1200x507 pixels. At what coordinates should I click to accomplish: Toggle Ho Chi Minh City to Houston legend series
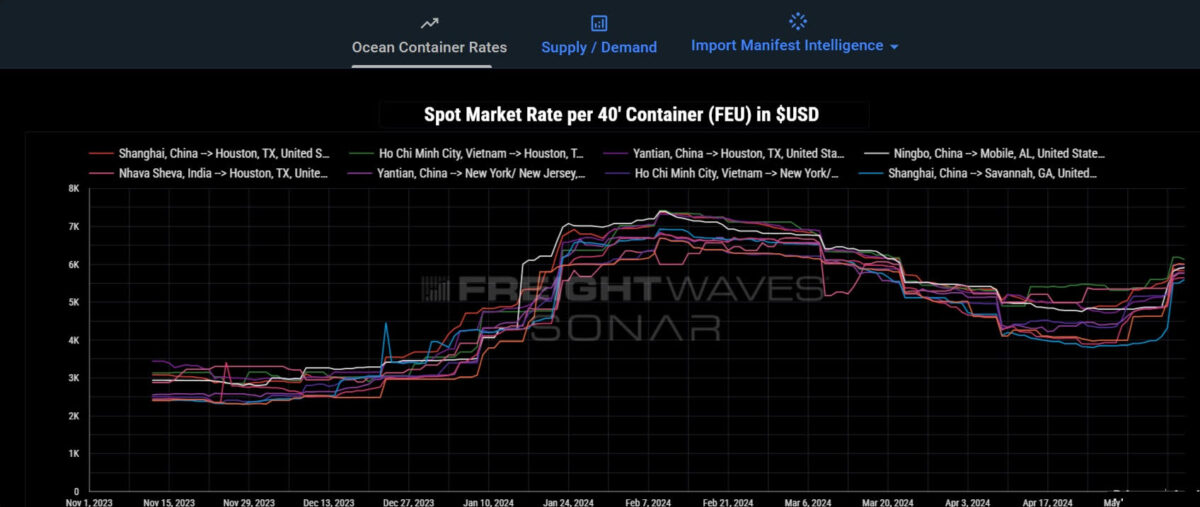coord(468,153)
